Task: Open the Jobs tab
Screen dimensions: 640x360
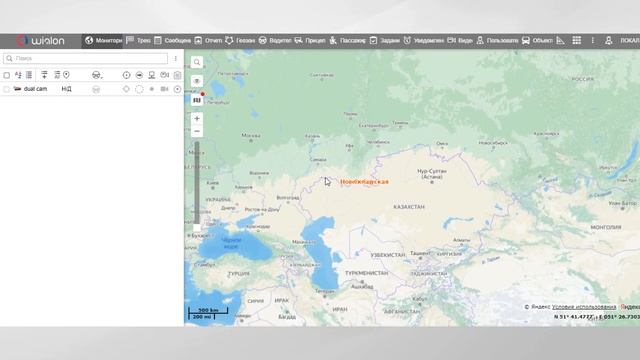Action: pos(384,40)
